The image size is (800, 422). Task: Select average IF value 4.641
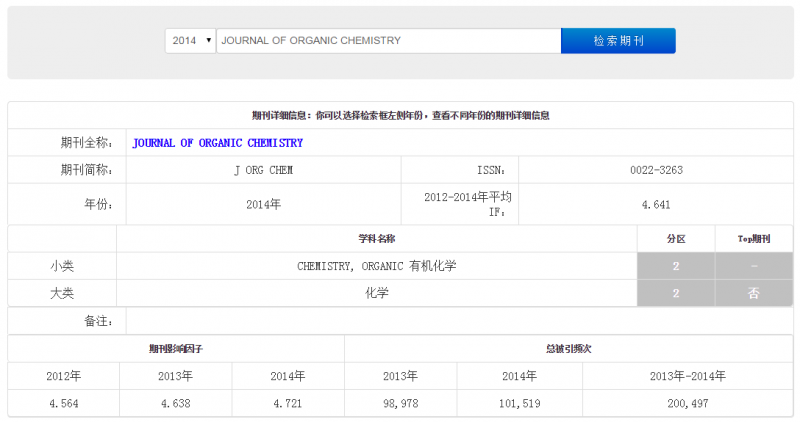(656, 205)
